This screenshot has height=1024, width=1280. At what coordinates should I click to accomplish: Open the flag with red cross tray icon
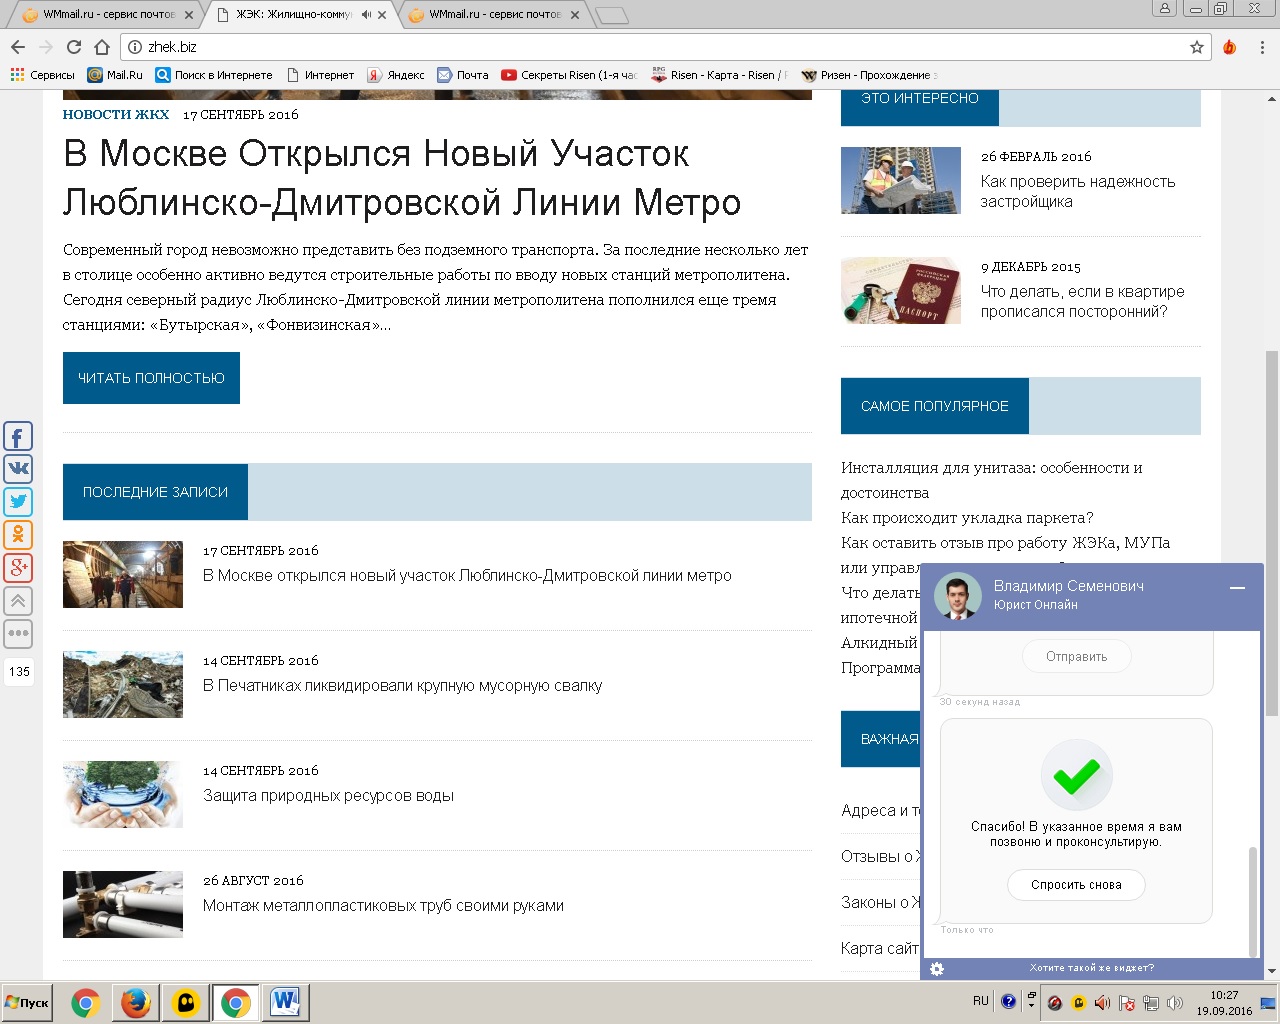click(1127, 1003)
